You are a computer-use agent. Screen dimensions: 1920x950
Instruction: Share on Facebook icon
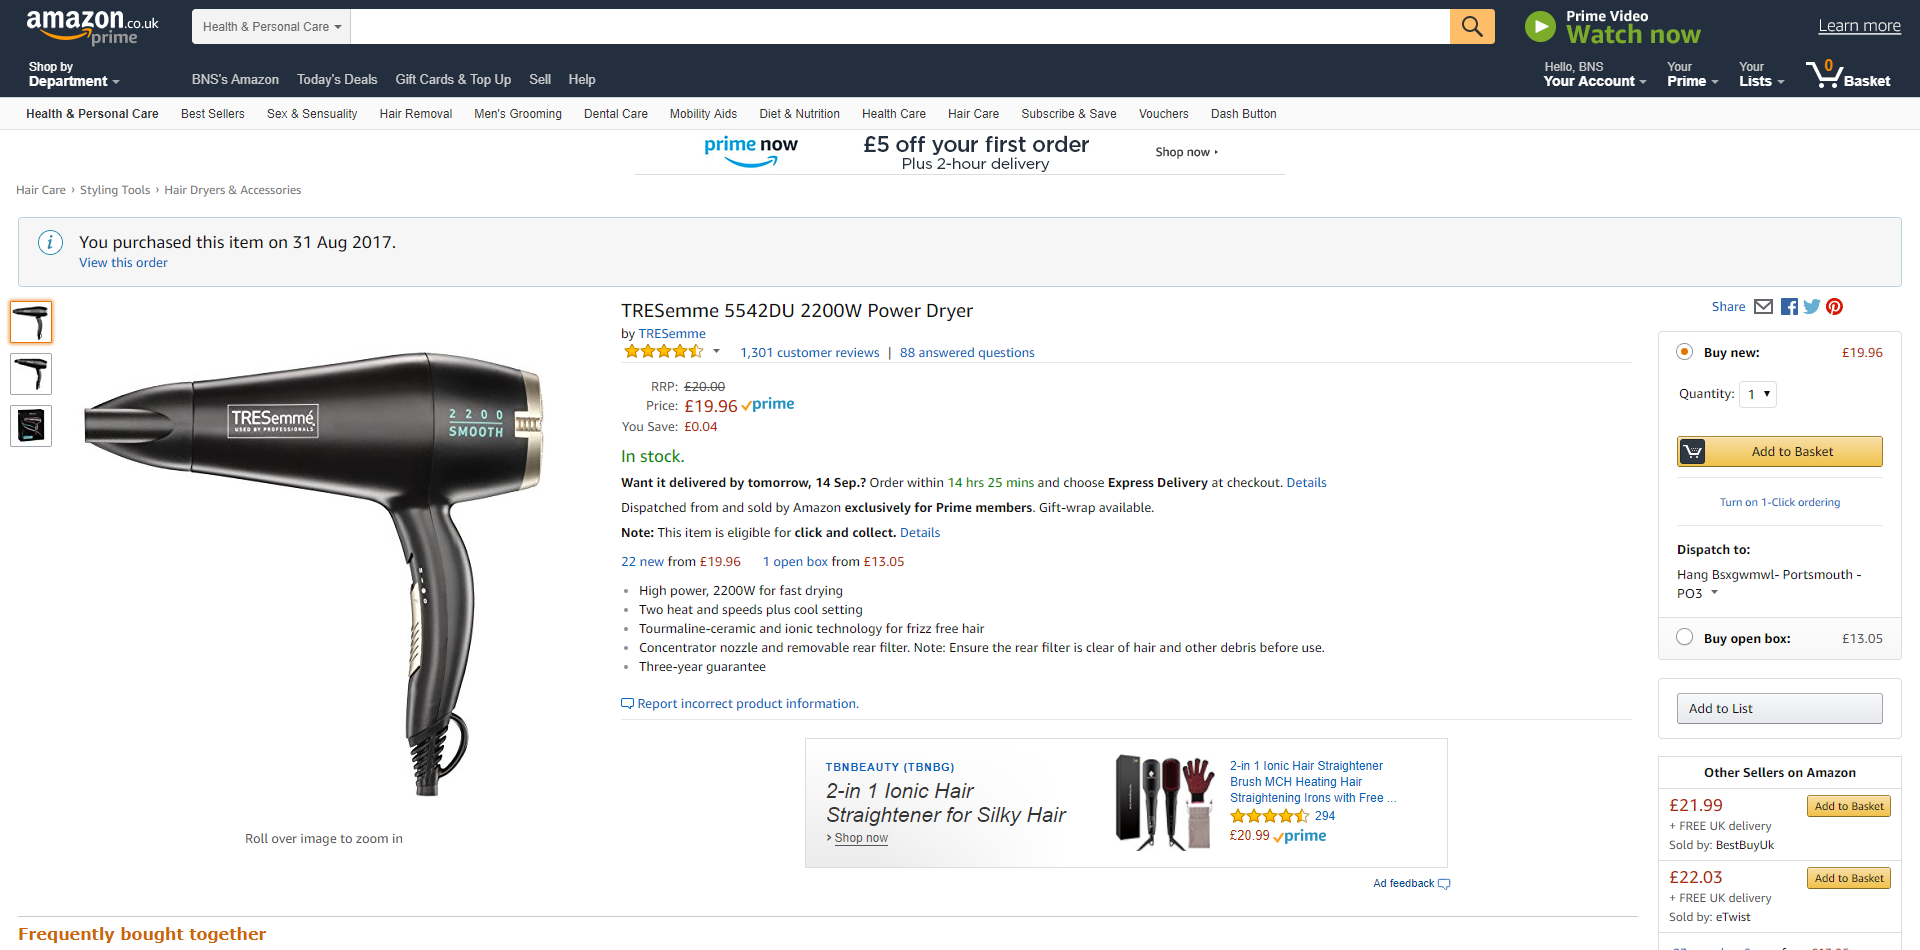pos(1789,307)
